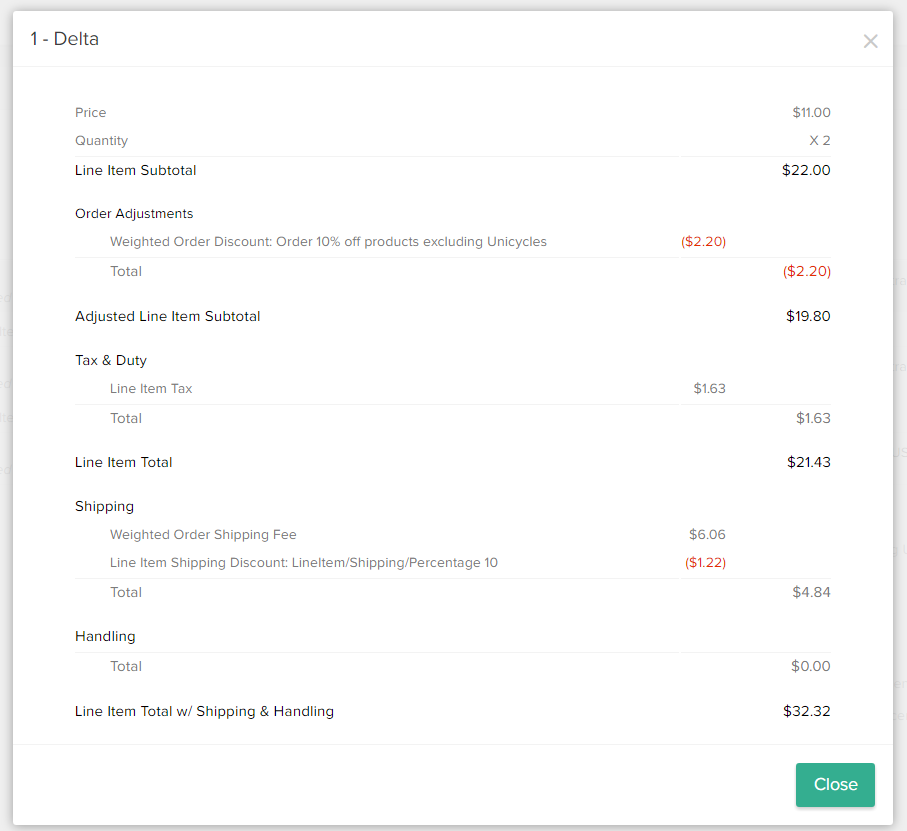Click the X to dismiss the Delta modal

point(870,41)
